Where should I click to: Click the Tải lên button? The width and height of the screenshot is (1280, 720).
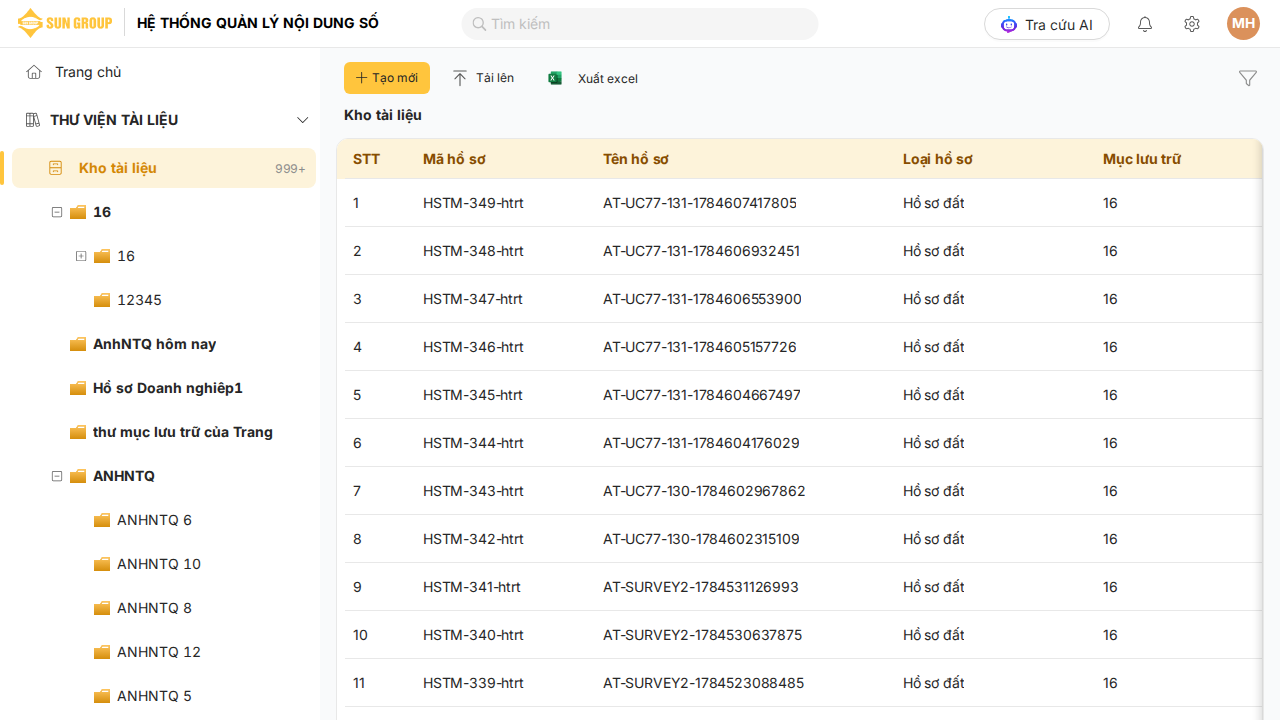tap(483, 78)
